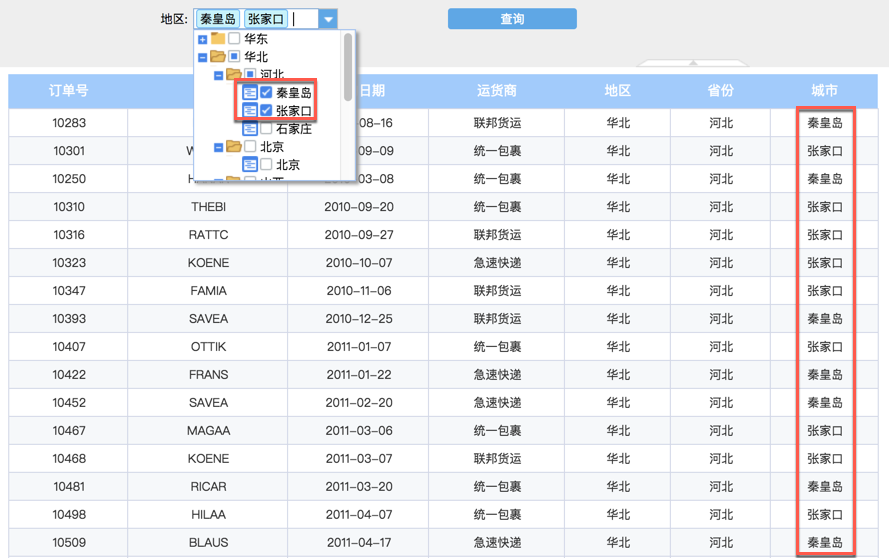Click the 华东 closed folder icon
The image size is (889, 558).
pyautogui.click(x=218, y=39)
